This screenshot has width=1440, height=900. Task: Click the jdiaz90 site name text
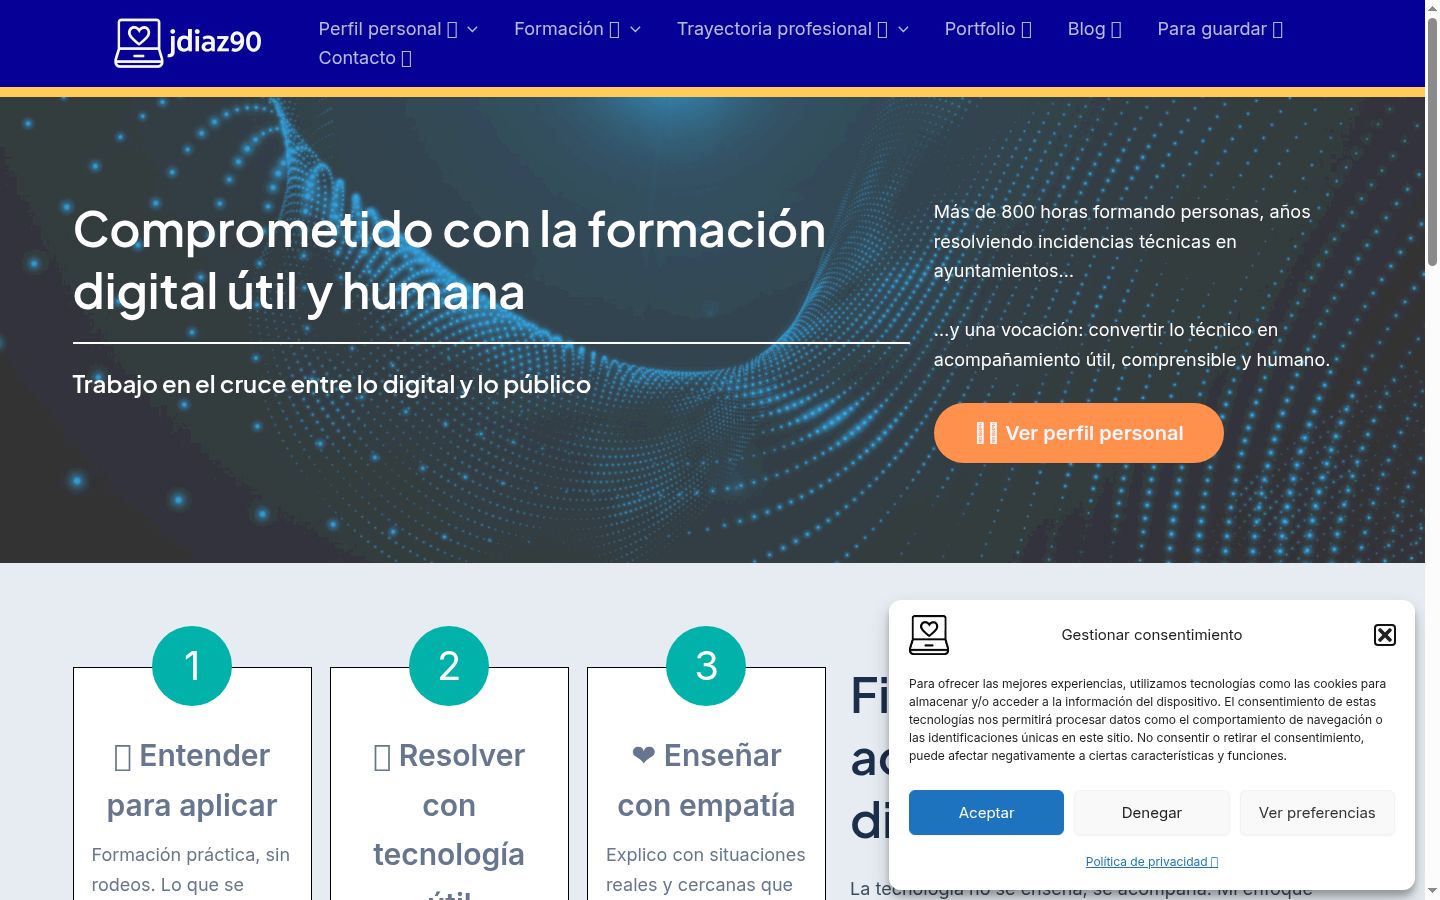pos(215,42)
